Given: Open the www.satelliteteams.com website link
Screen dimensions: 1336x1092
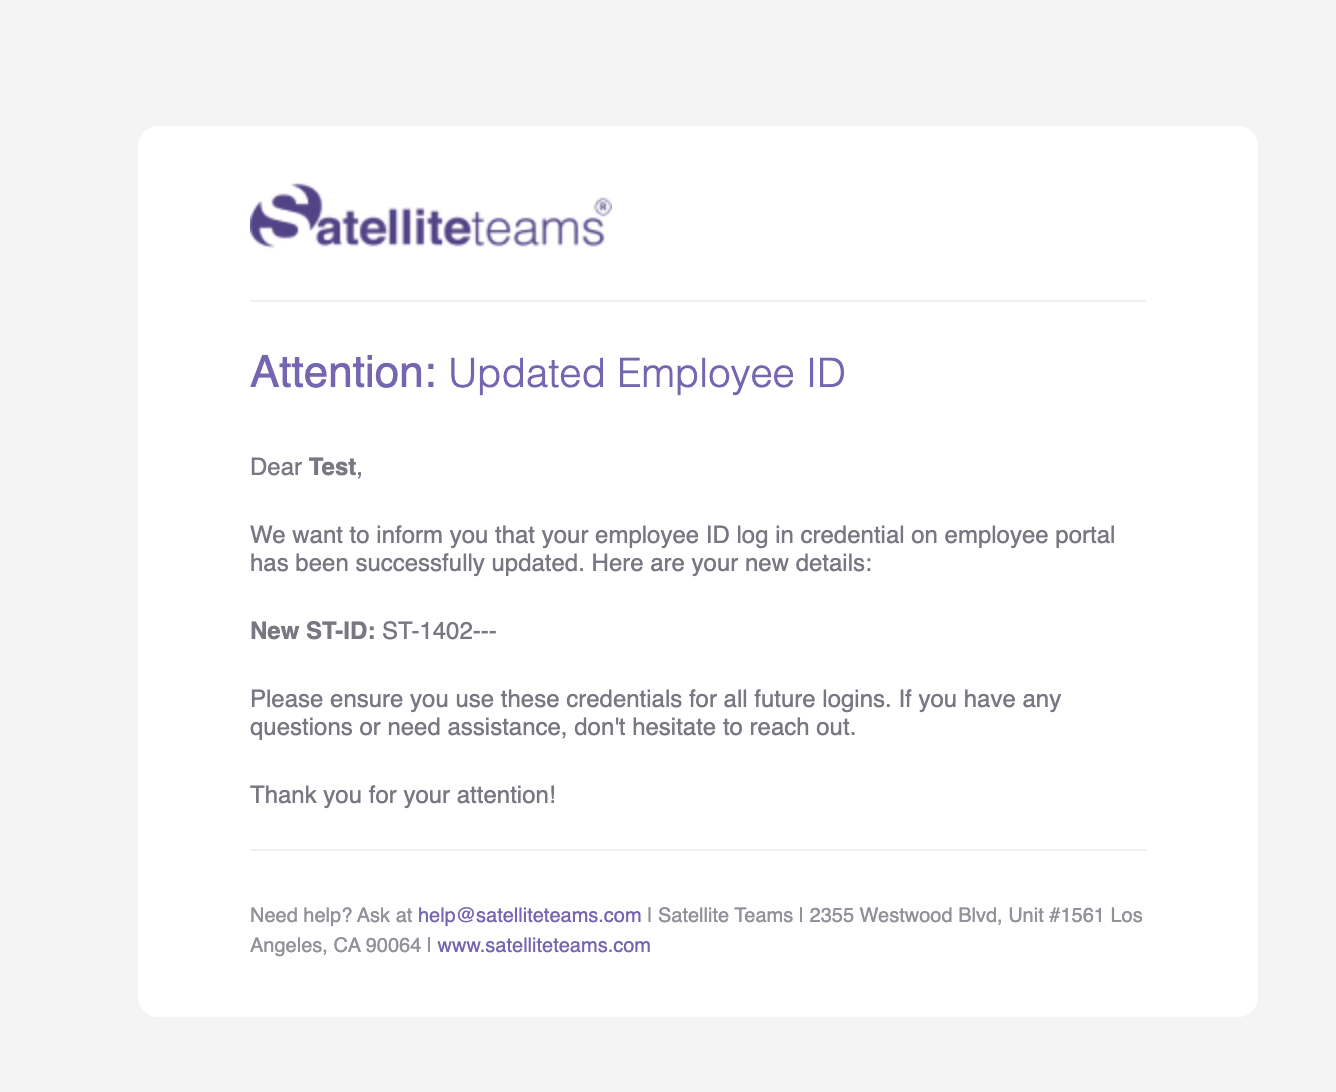Looking at the screenshot, I should pos(544,945).
